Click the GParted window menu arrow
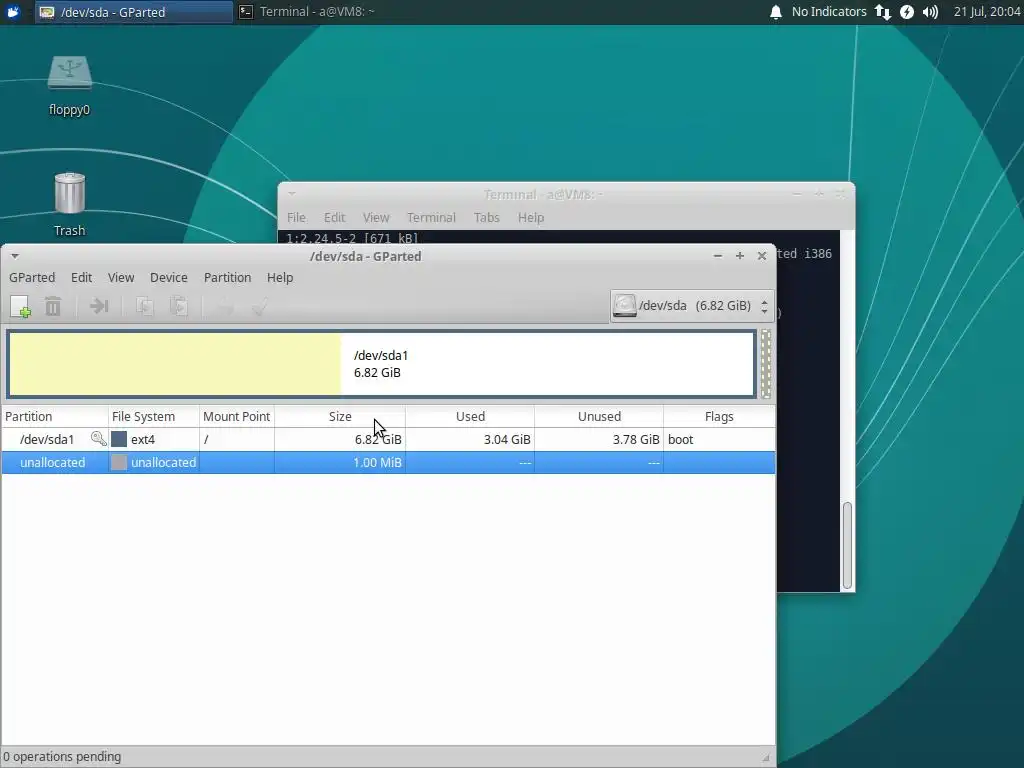 [x=14, y=256]
